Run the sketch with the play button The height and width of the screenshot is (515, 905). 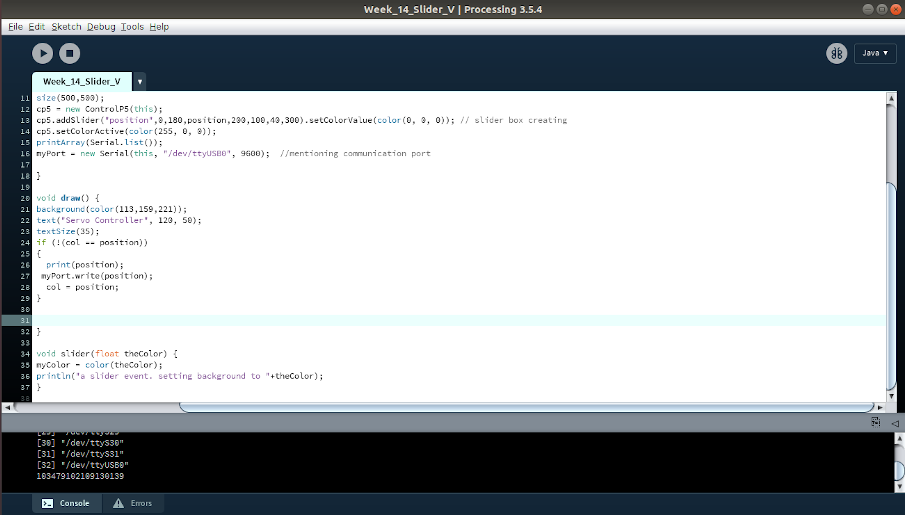[x=42, y=53]
